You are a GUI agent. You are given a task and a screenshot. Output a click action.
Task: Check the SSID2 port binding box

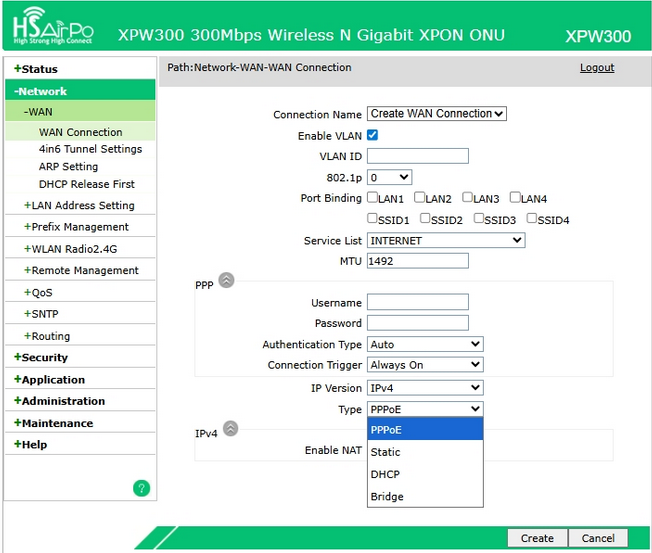pos(425,218)
